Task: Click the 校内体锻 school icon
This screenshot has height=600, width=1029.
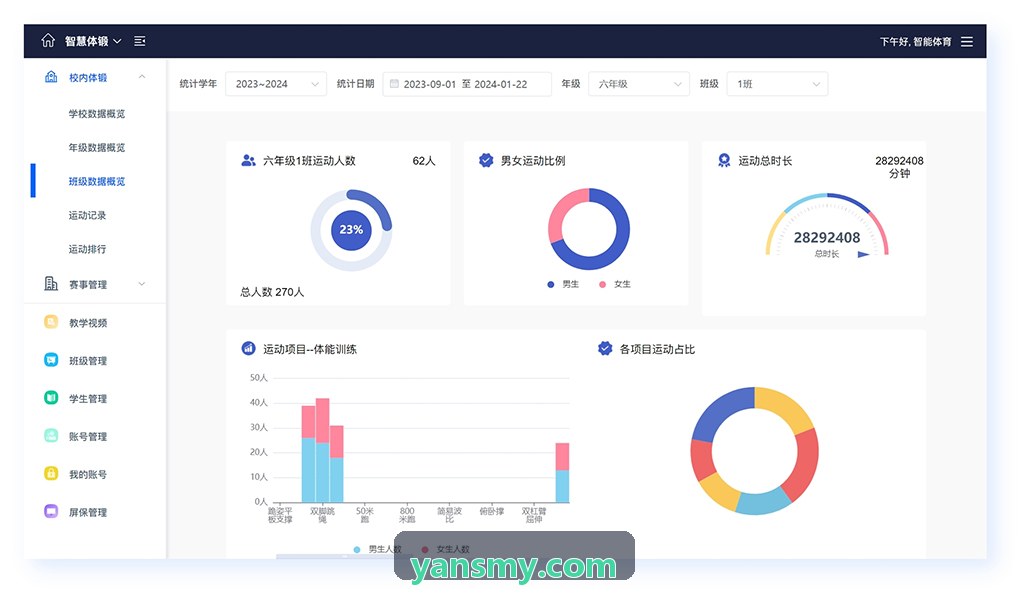Action: pos(51,77)
